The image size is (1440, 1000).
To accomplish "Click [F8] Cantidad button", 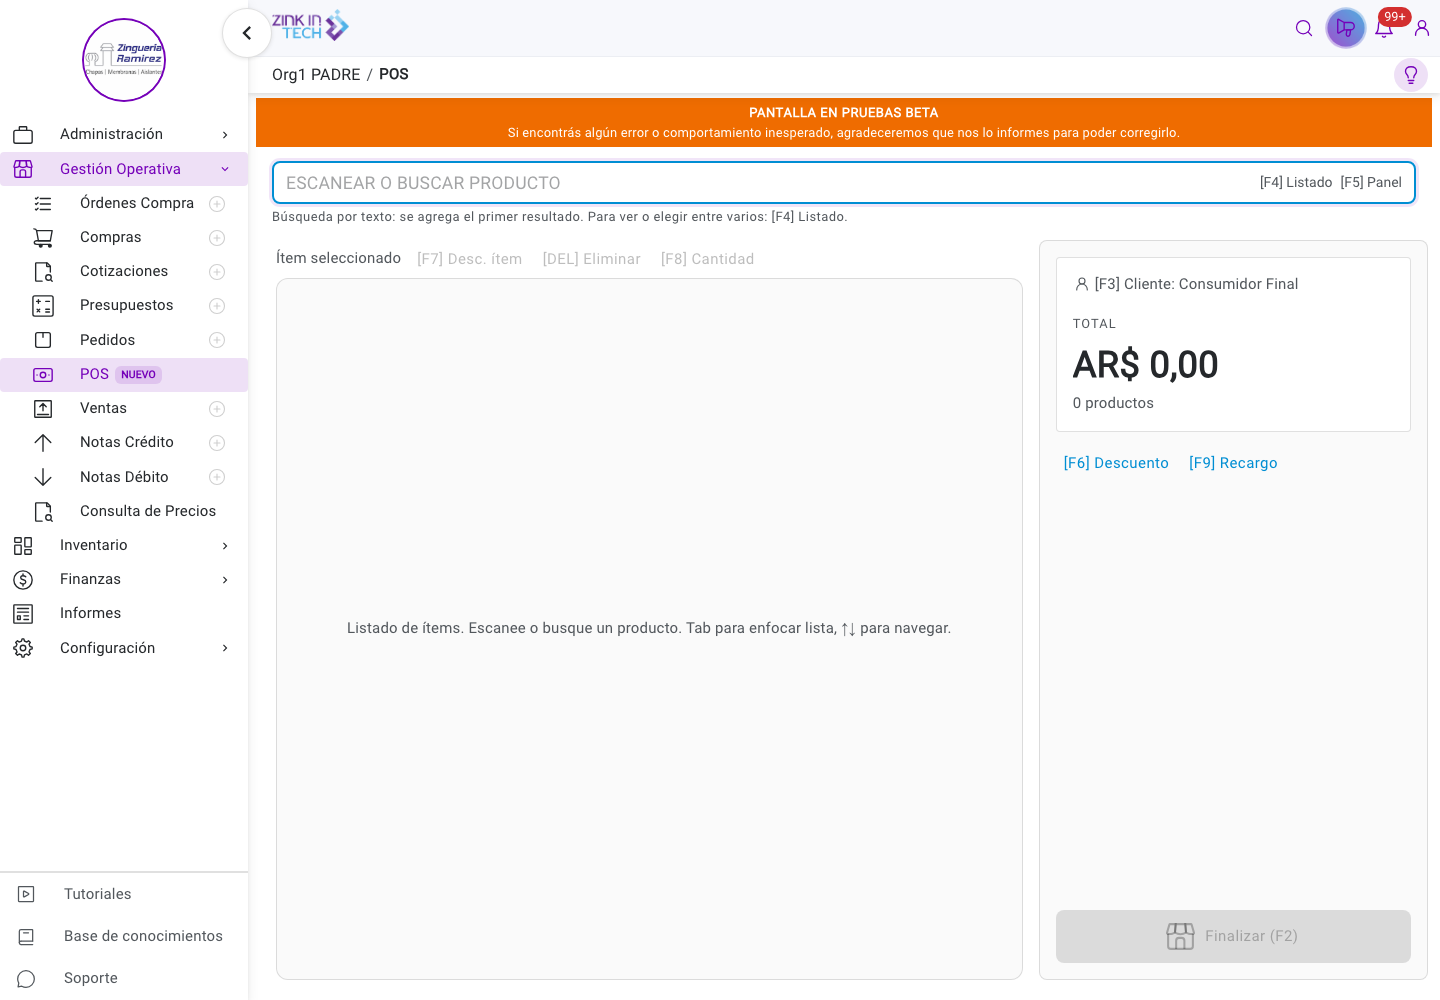I will (x=708, y=259).
